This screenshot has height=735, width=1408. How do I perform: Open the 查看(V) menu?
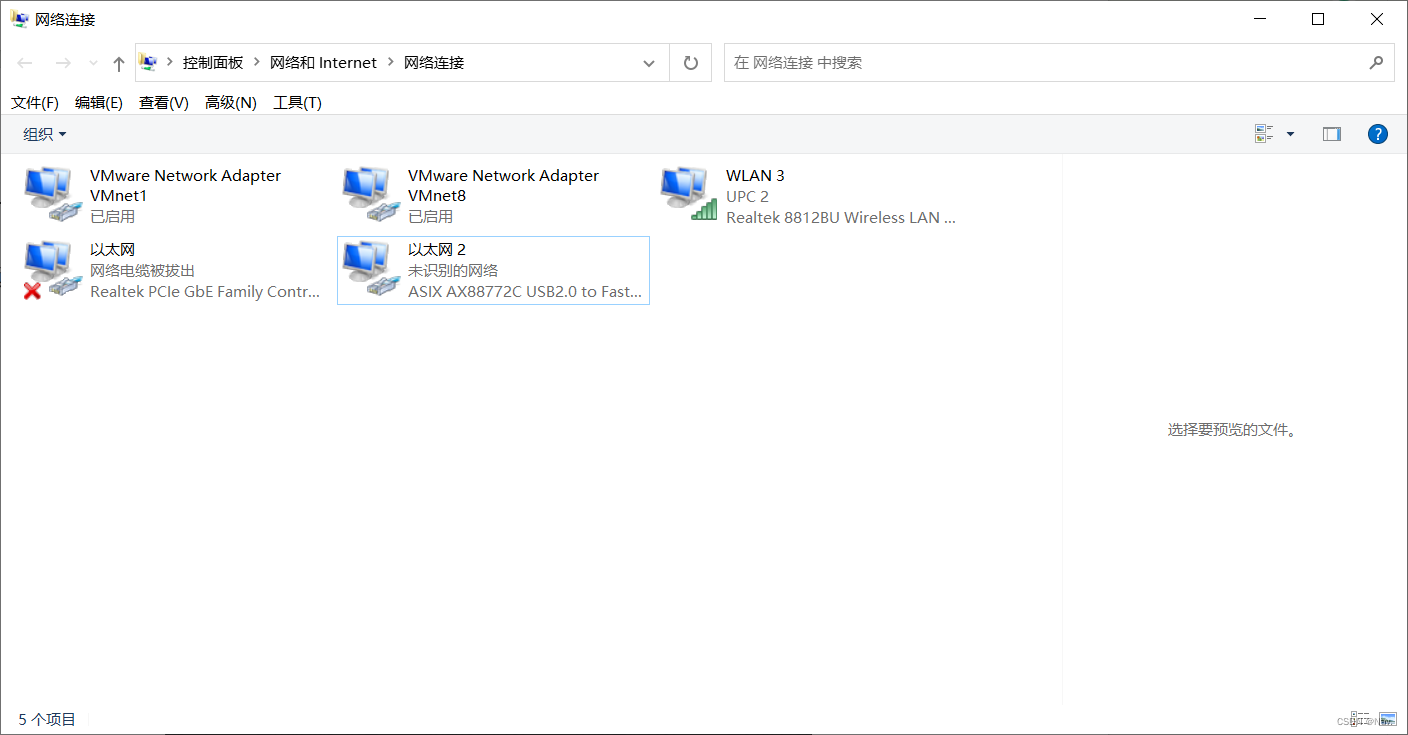164,102
